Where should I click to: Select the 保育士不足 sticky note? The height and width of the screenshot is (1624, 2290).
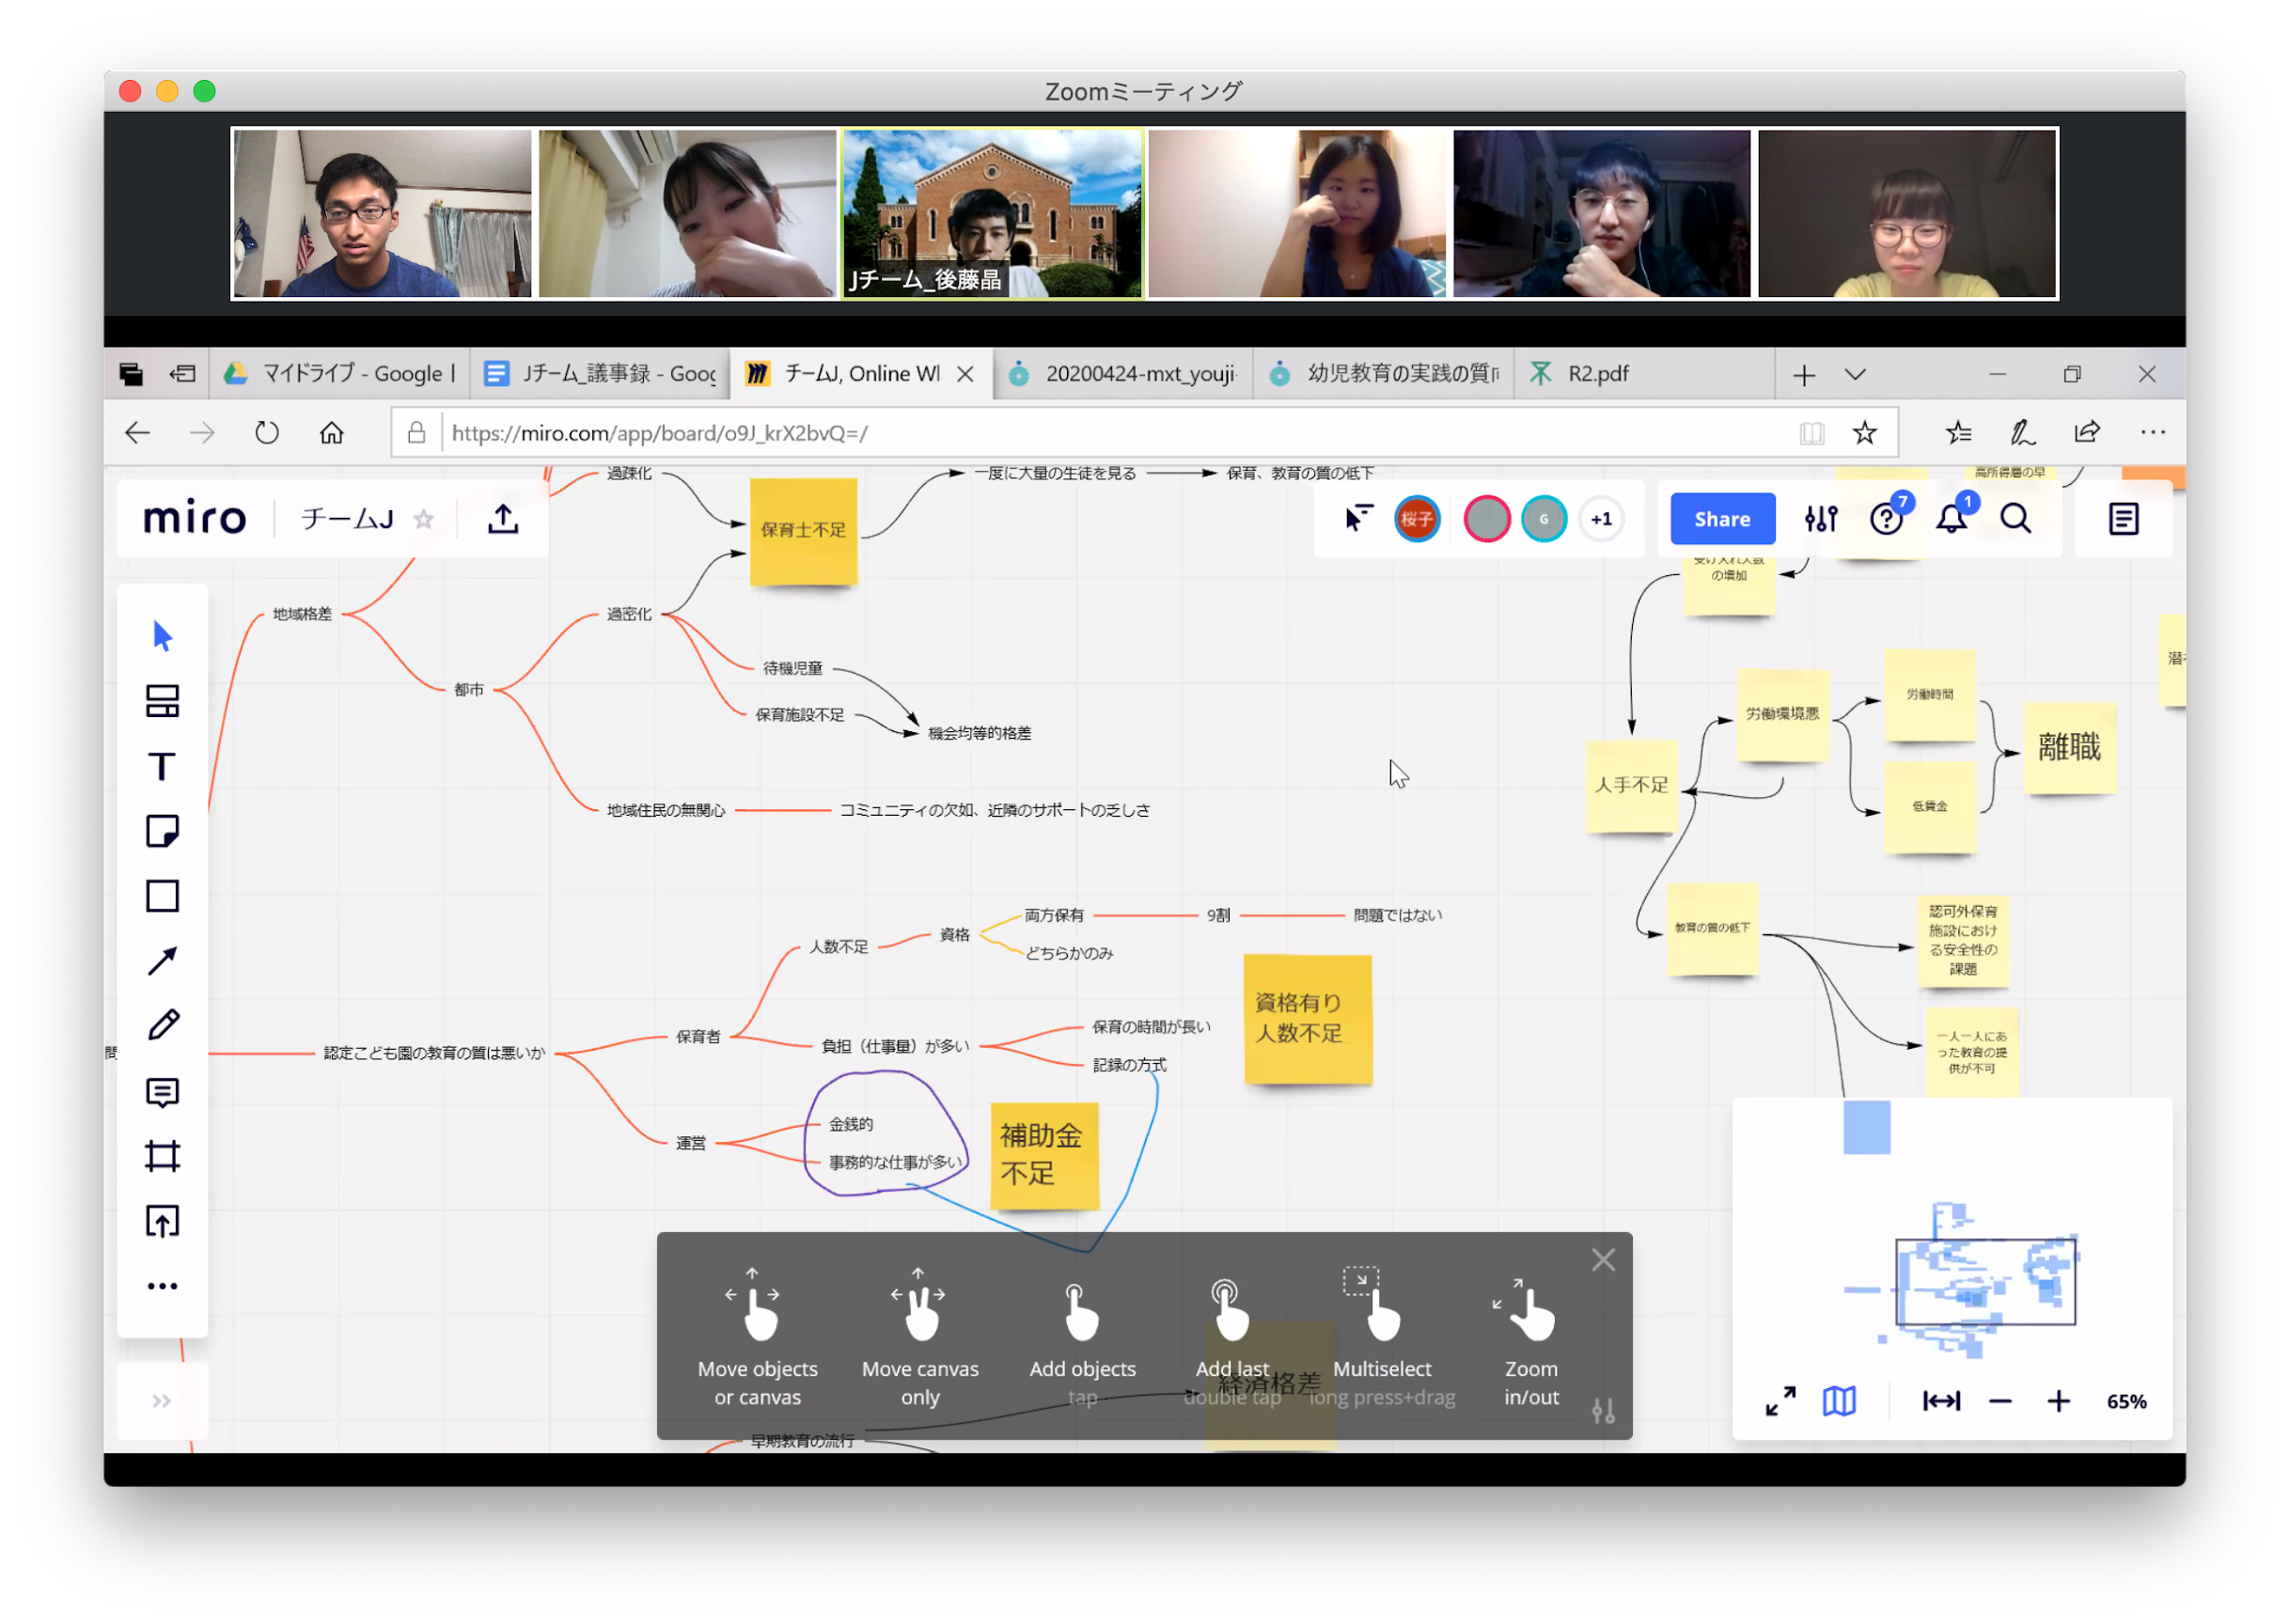coord(803,530)
